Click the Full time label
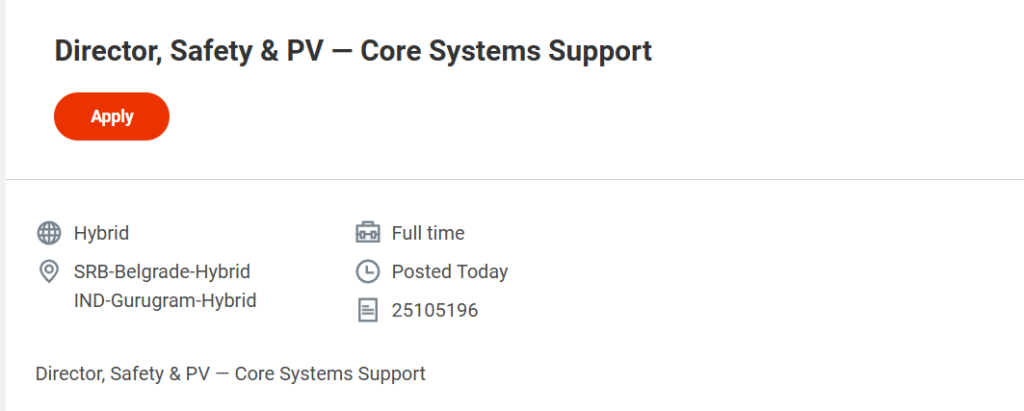 [428, 234]
